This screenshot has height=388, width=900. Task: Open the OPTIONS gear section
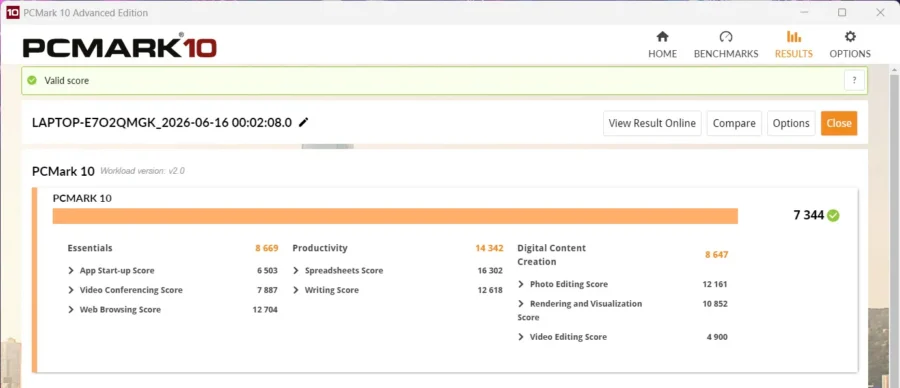click(x=850, y=45)
